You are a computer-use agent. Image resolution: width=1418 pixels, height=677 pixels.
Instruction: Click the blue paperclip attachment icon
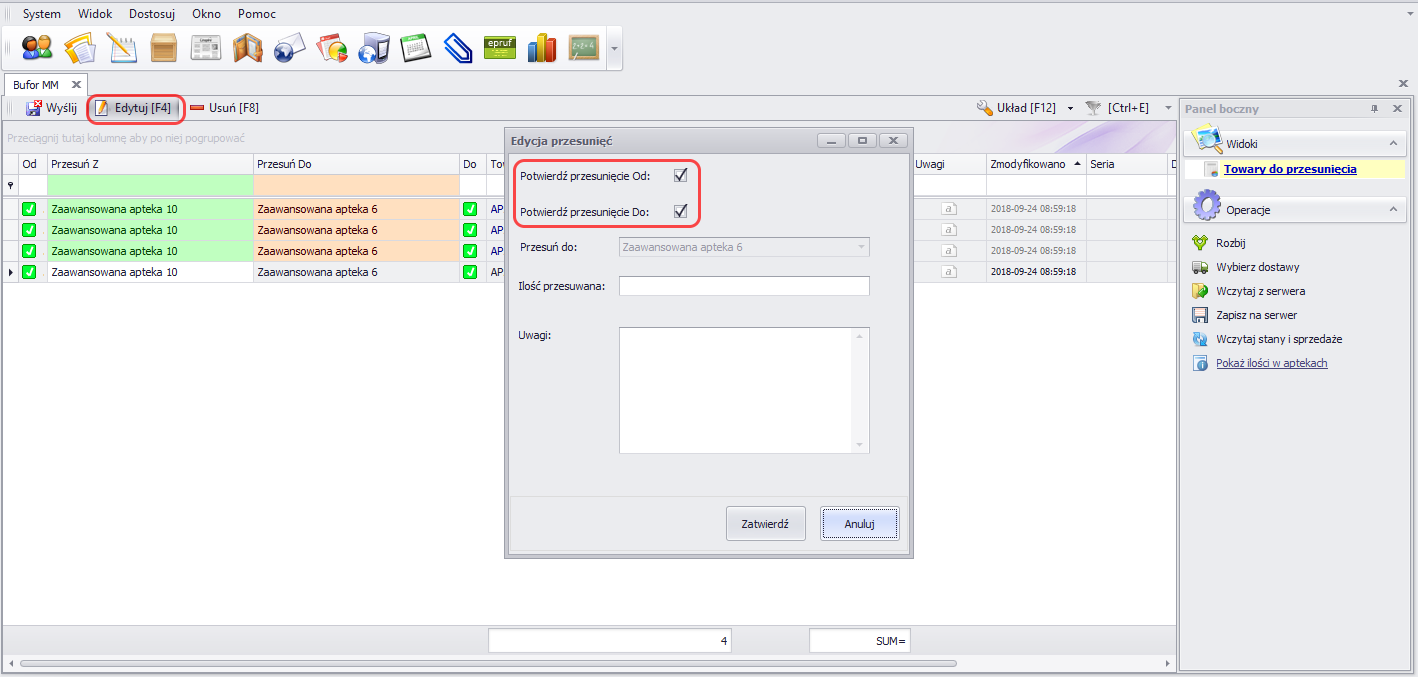[457, 48]
